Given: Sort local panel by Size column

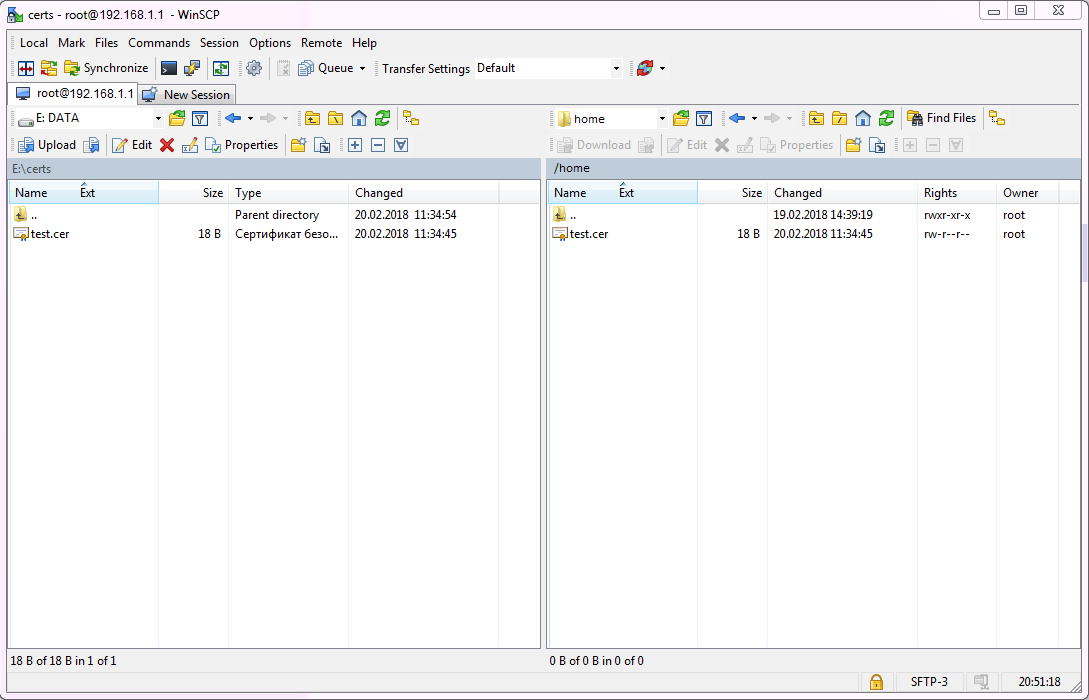Looking at the screenshot, I should pos(193,193).
